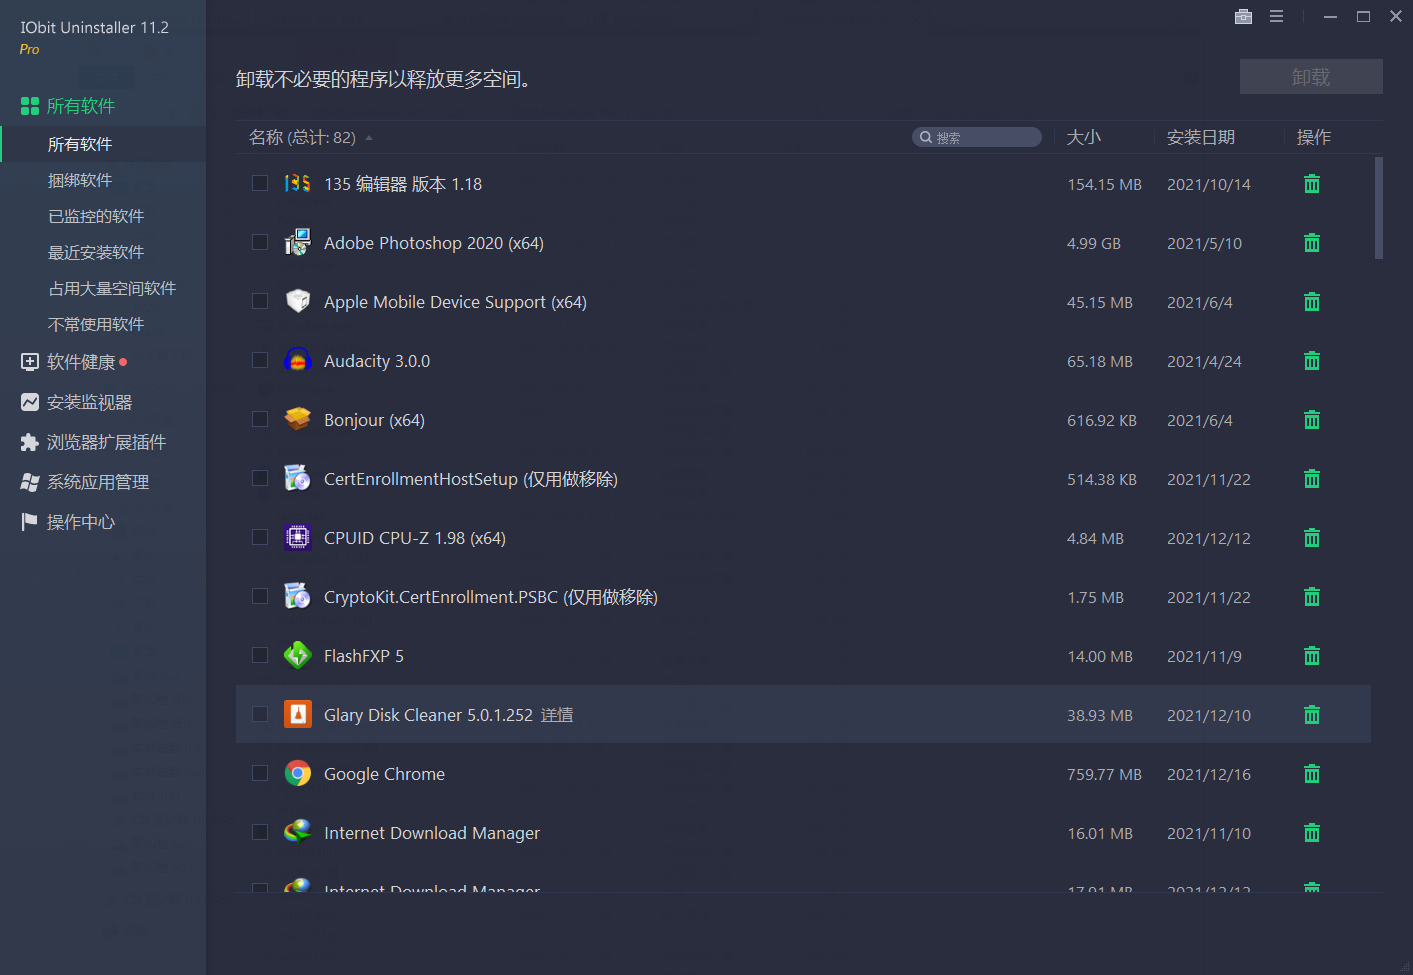Viewport: 1413px width, 975px height.
Task: Click the program list vertical scrollbar
Action: [x=1379, y=208]
